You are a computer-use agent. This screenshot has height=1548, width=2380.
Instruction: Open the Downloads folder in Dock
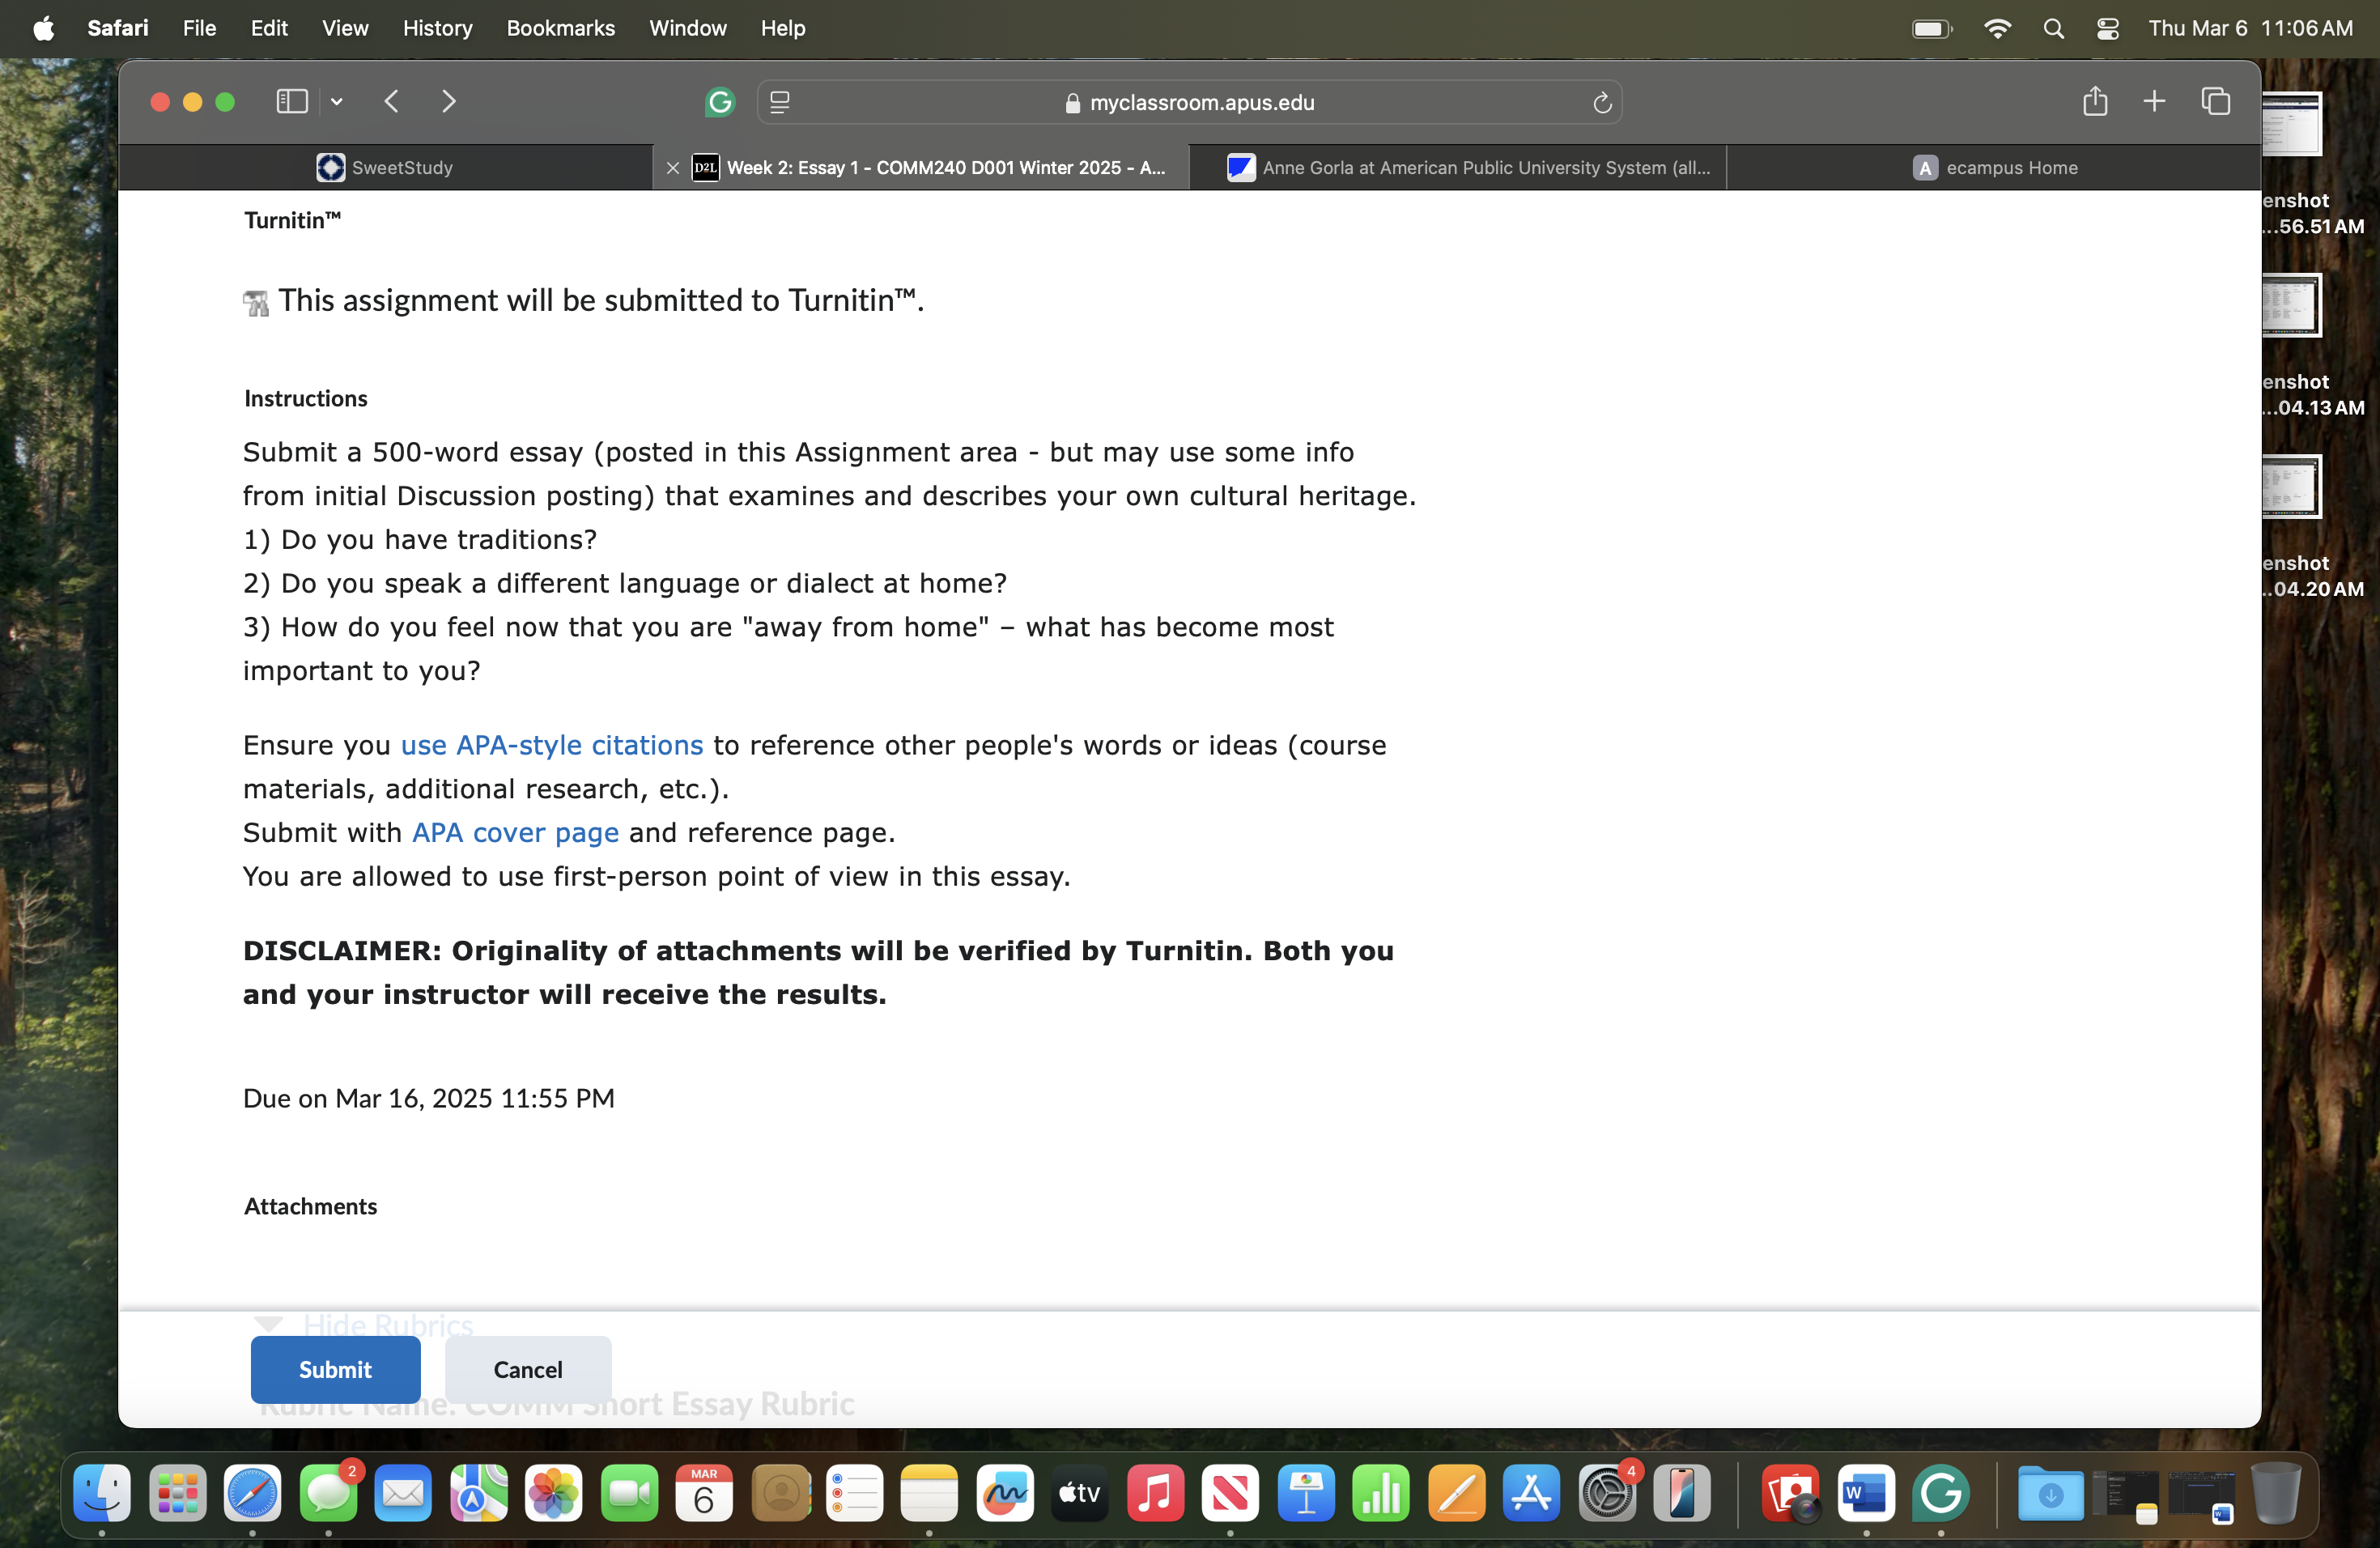[x=2050, y=1494]
